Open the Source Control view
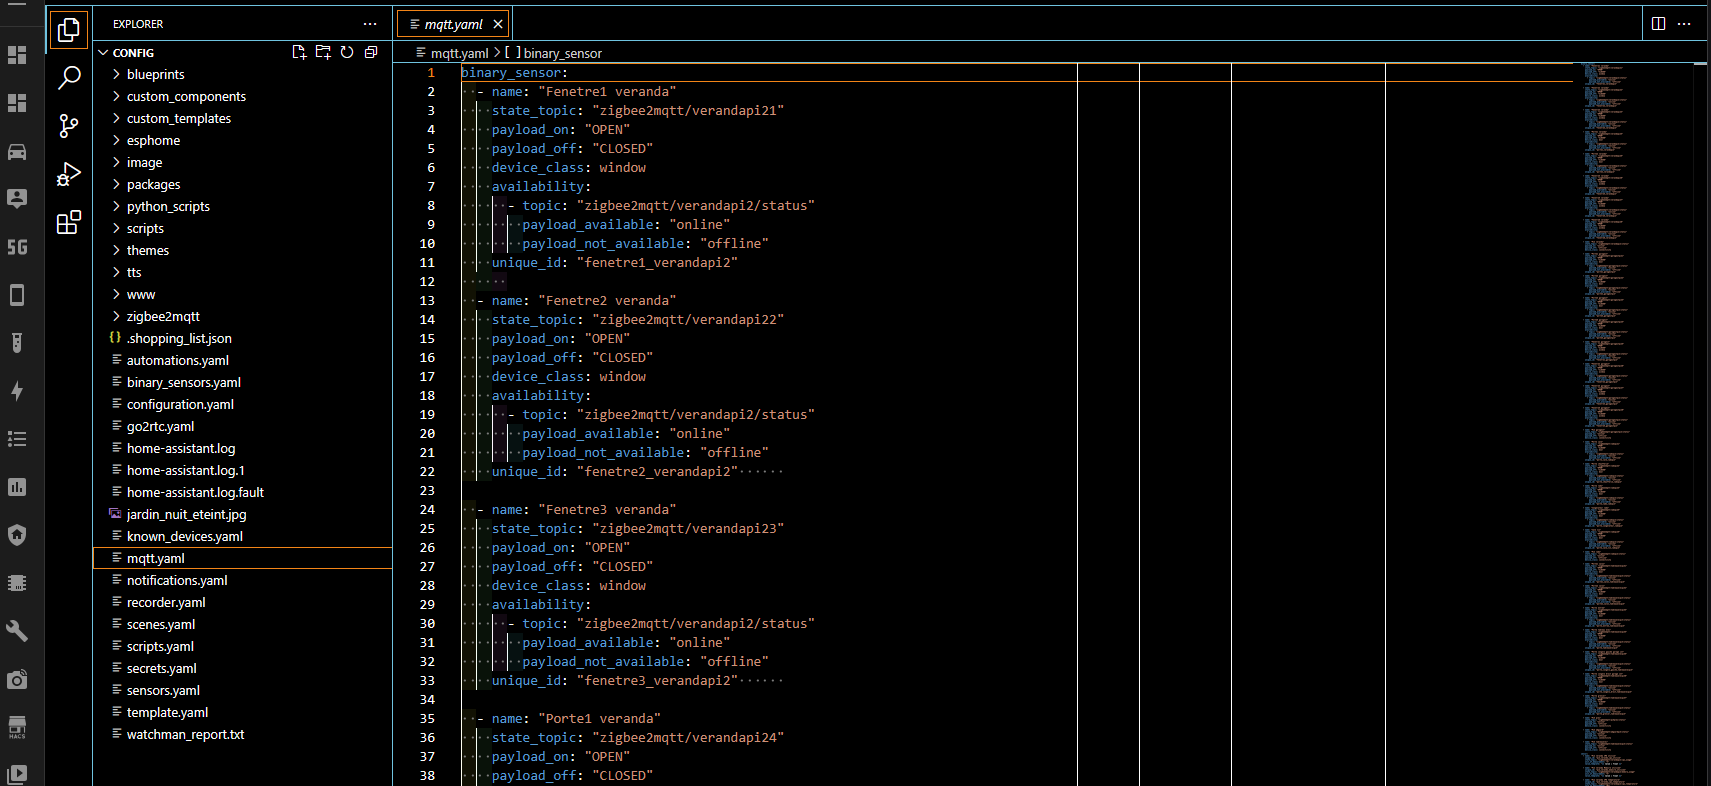This screenshot has width=1711, height=786. coord(69,126)
